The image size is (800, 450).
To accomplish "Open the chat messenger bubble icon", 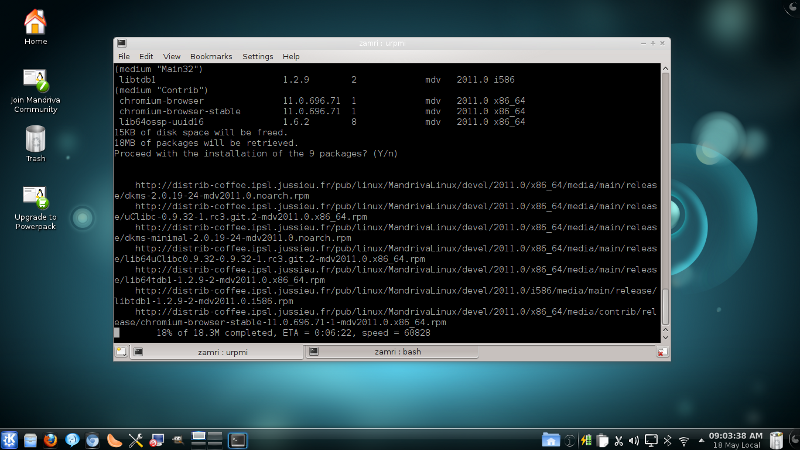I will pyautogui.click(x=72, y=440).
